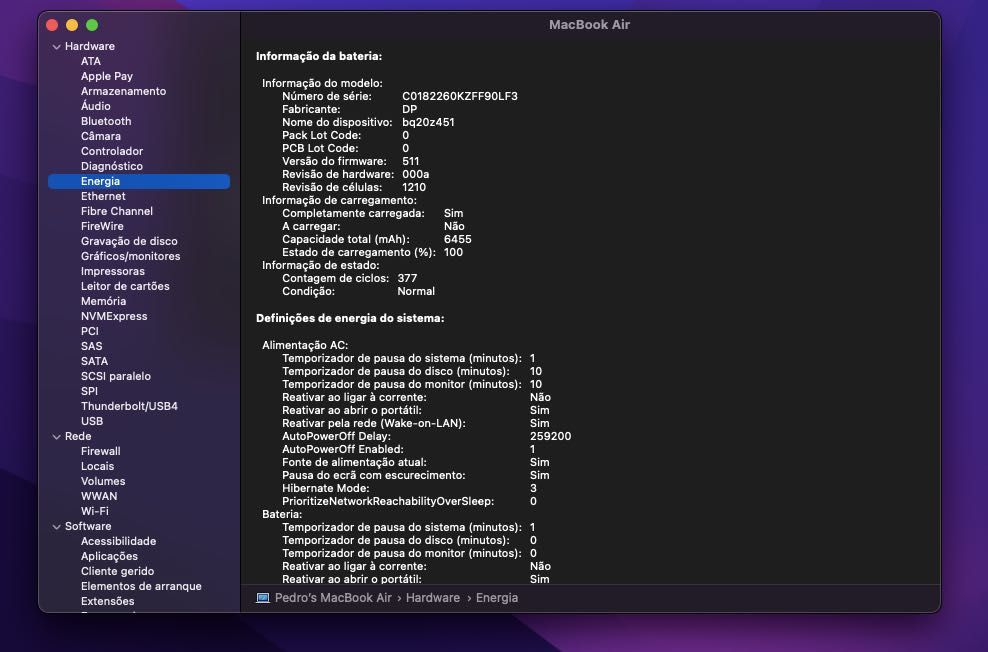Open Cliente gerido entry
Viewport: 988px width, 652px height.
click(x=117, y=571)
